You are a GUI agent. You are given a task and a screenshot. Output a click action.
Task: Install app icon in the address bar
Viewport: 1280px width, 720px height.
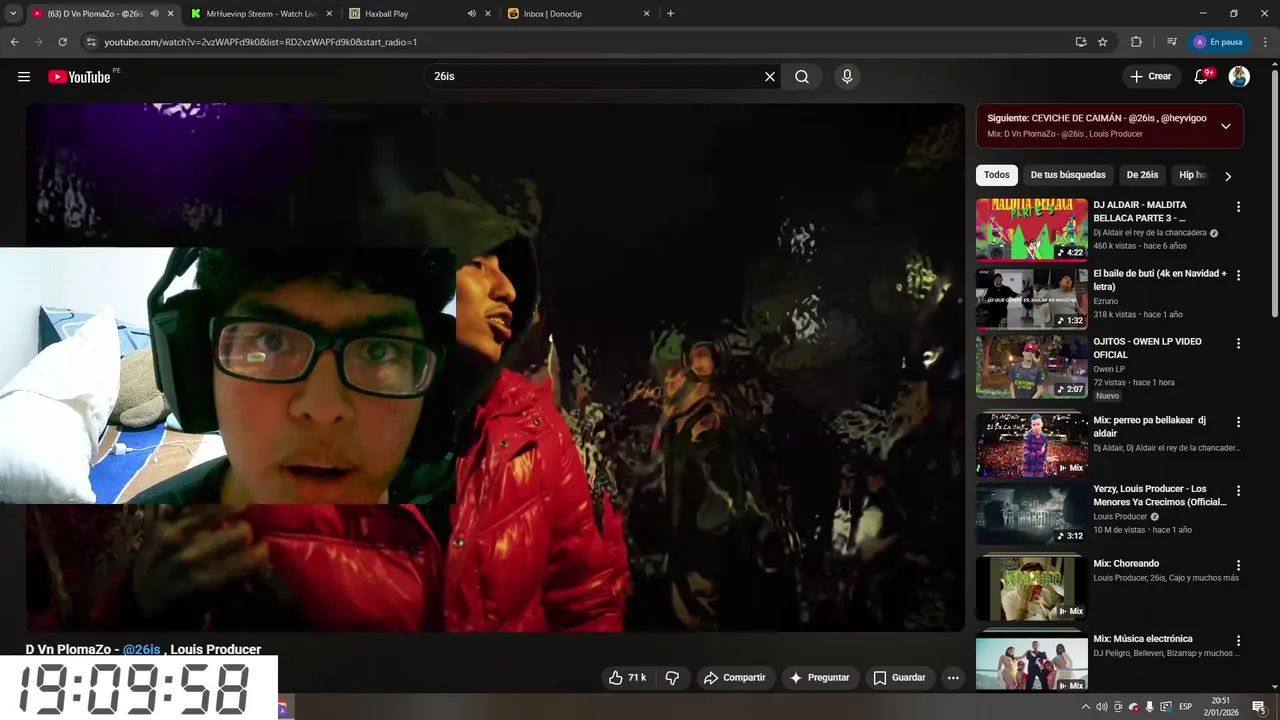1081,42
